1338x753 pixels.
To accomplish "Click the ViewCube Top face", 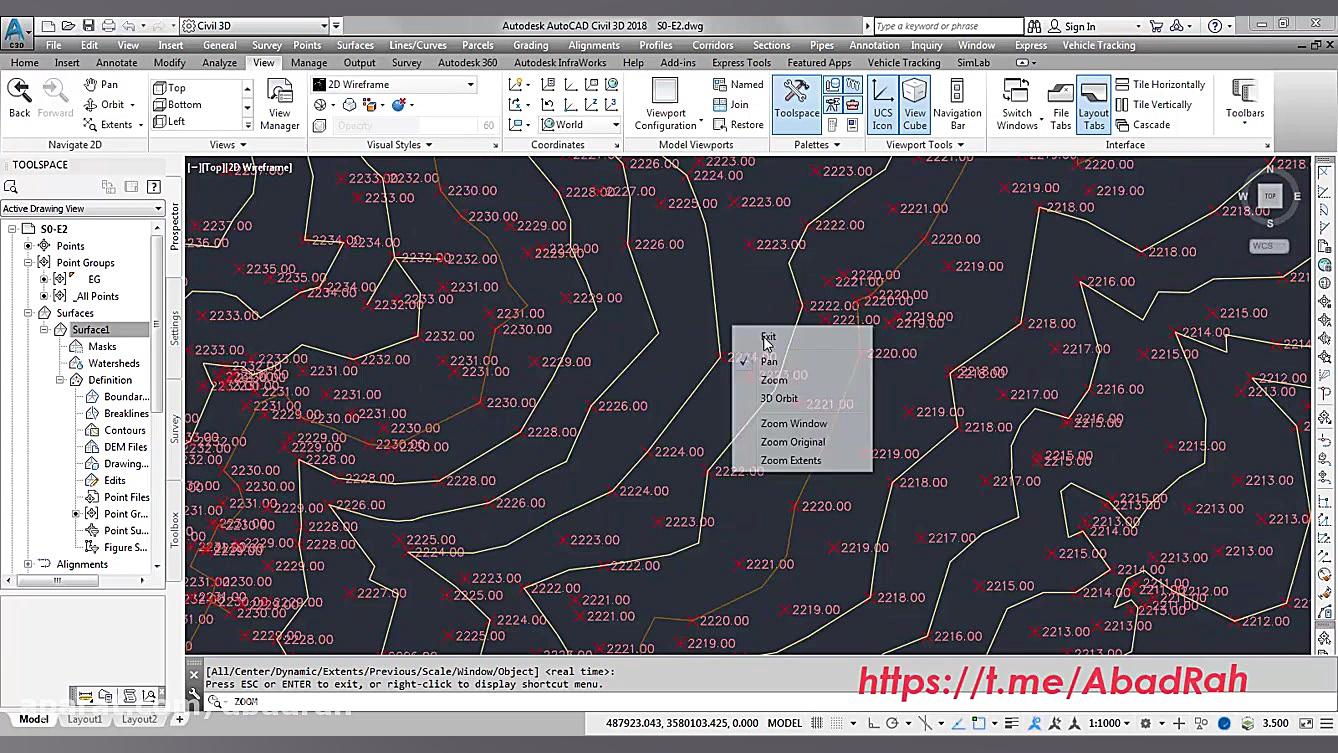I will point(1270,196).
